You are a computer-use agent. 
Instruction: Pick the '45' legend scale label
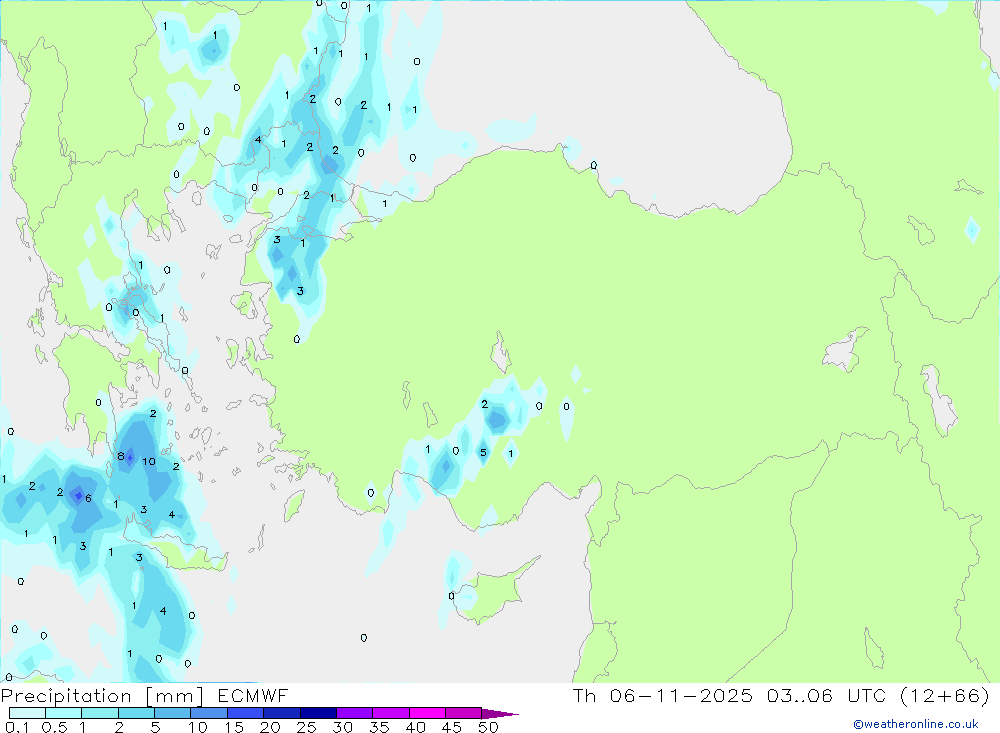[452, 727]
